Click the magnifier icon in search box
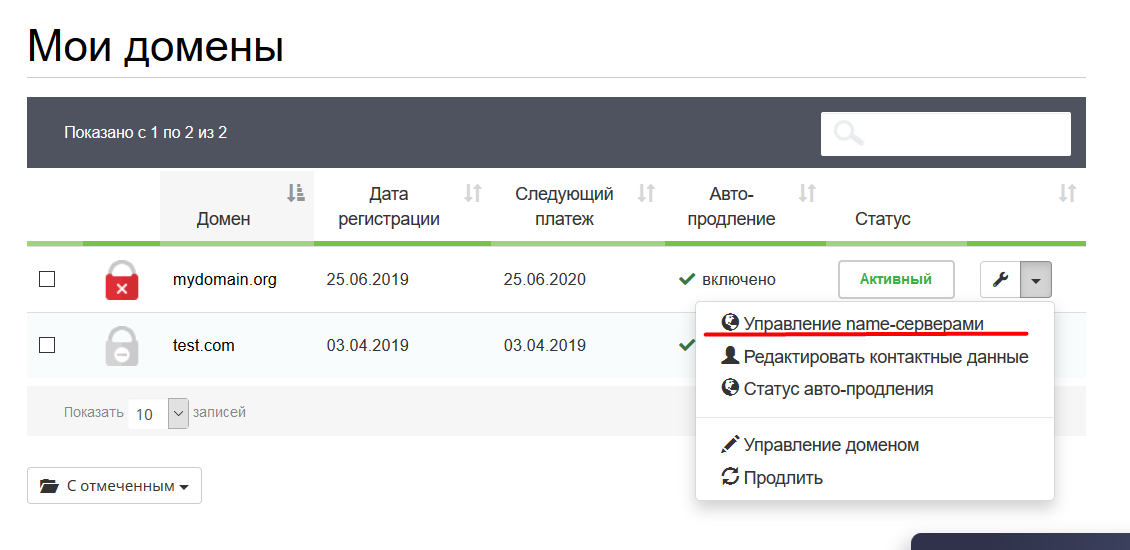1130x550 pixels. pyautogui.click(x=849, y=133)
